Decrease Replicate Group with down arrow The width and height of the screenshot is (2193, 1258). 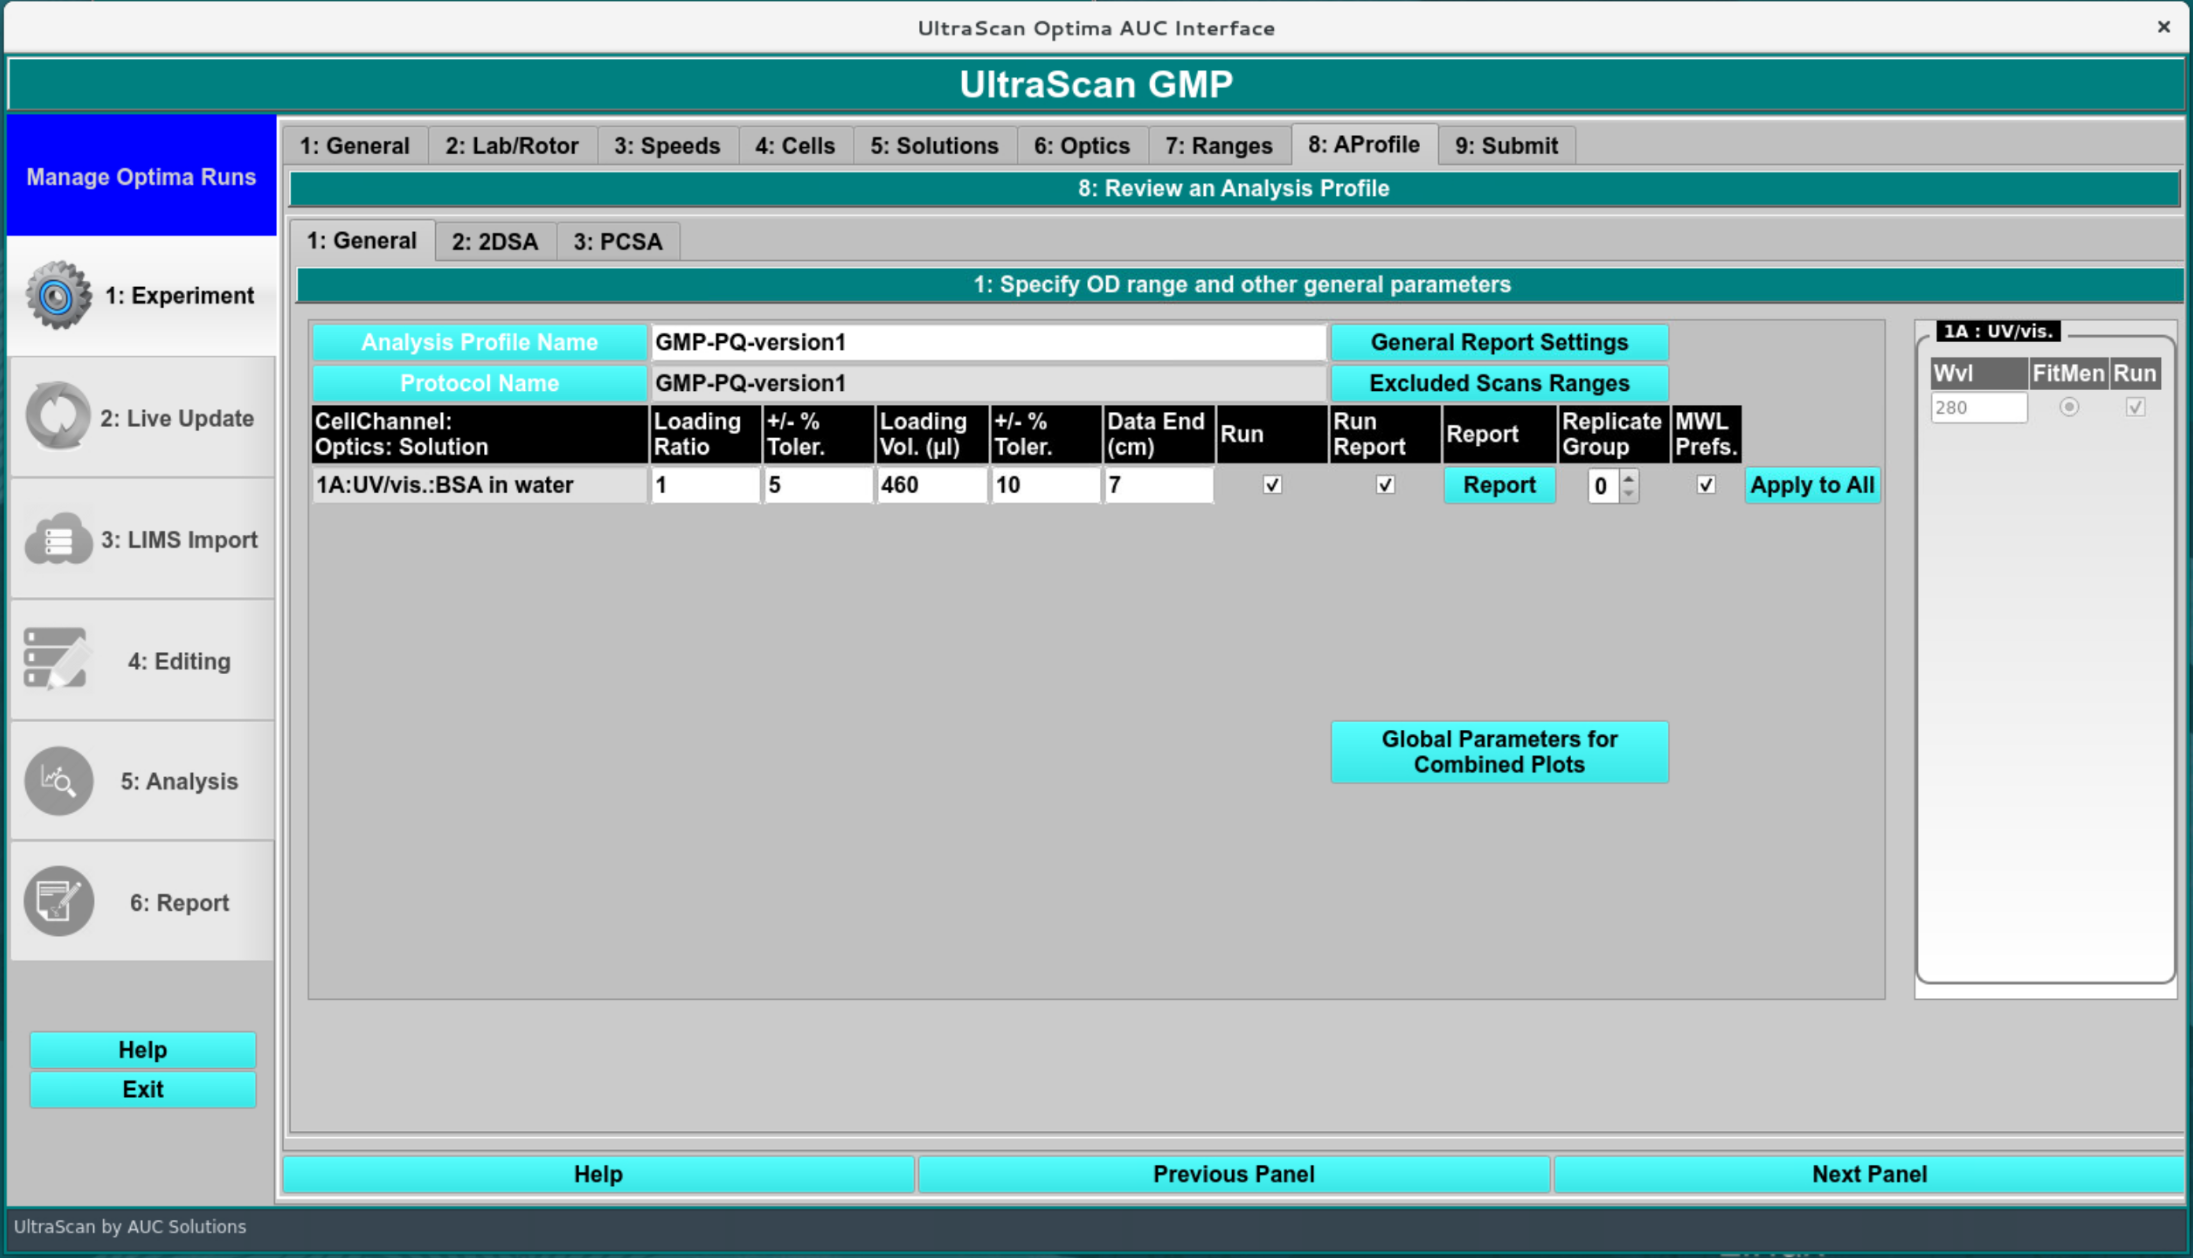point(1629,493)
